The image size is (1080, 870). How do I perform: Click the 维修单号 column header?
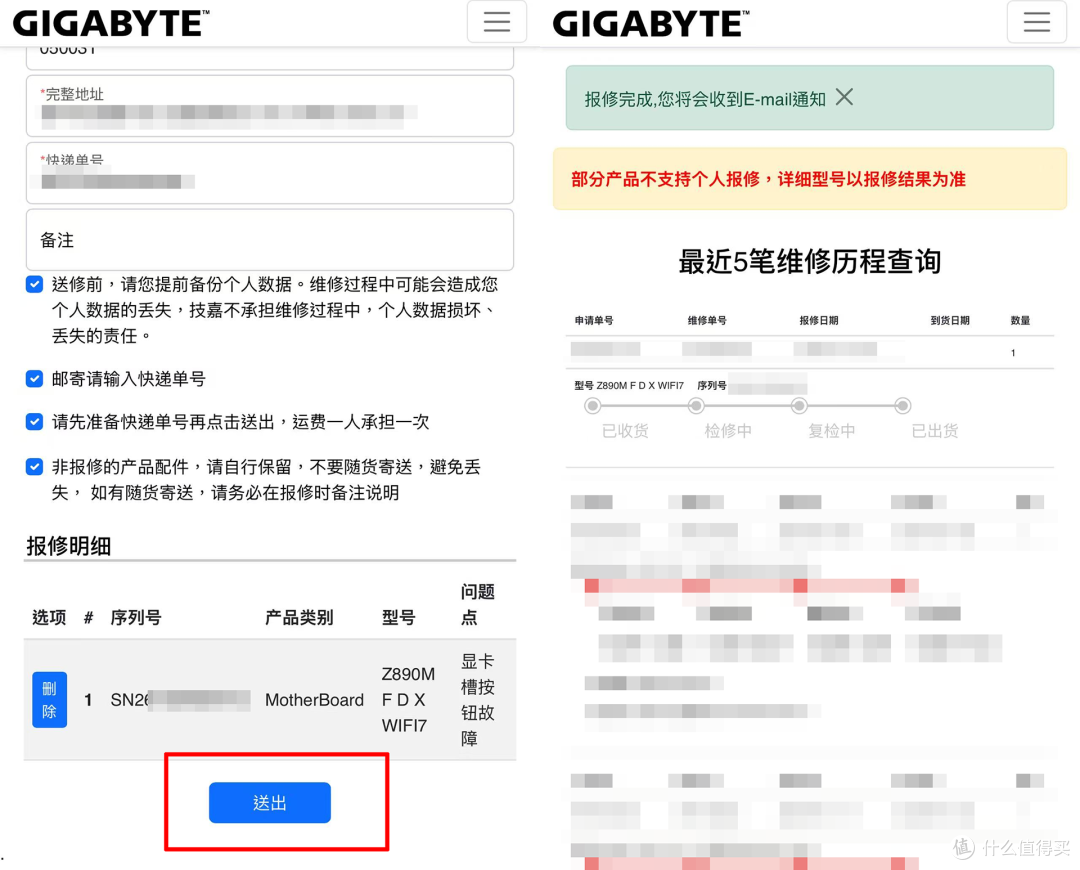(x=707, y=320)
